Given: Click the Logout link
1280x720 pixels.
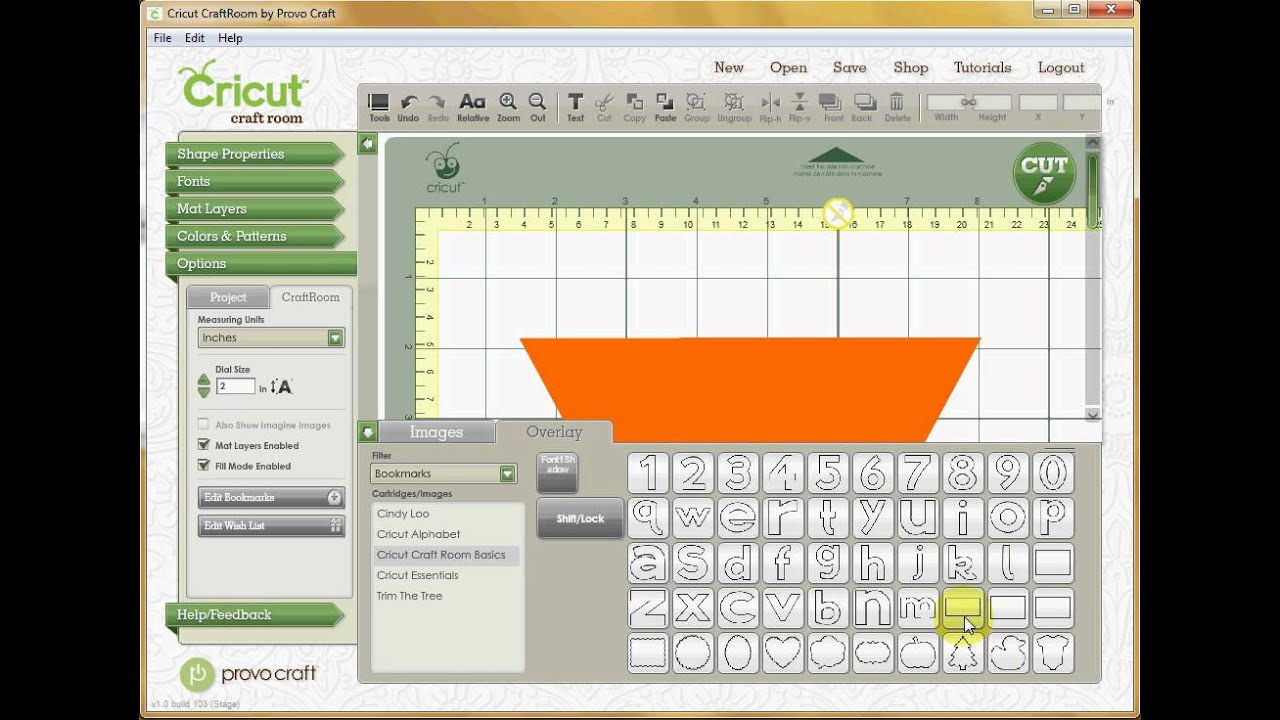Looking at the screenshot, I should (1061, 68).
